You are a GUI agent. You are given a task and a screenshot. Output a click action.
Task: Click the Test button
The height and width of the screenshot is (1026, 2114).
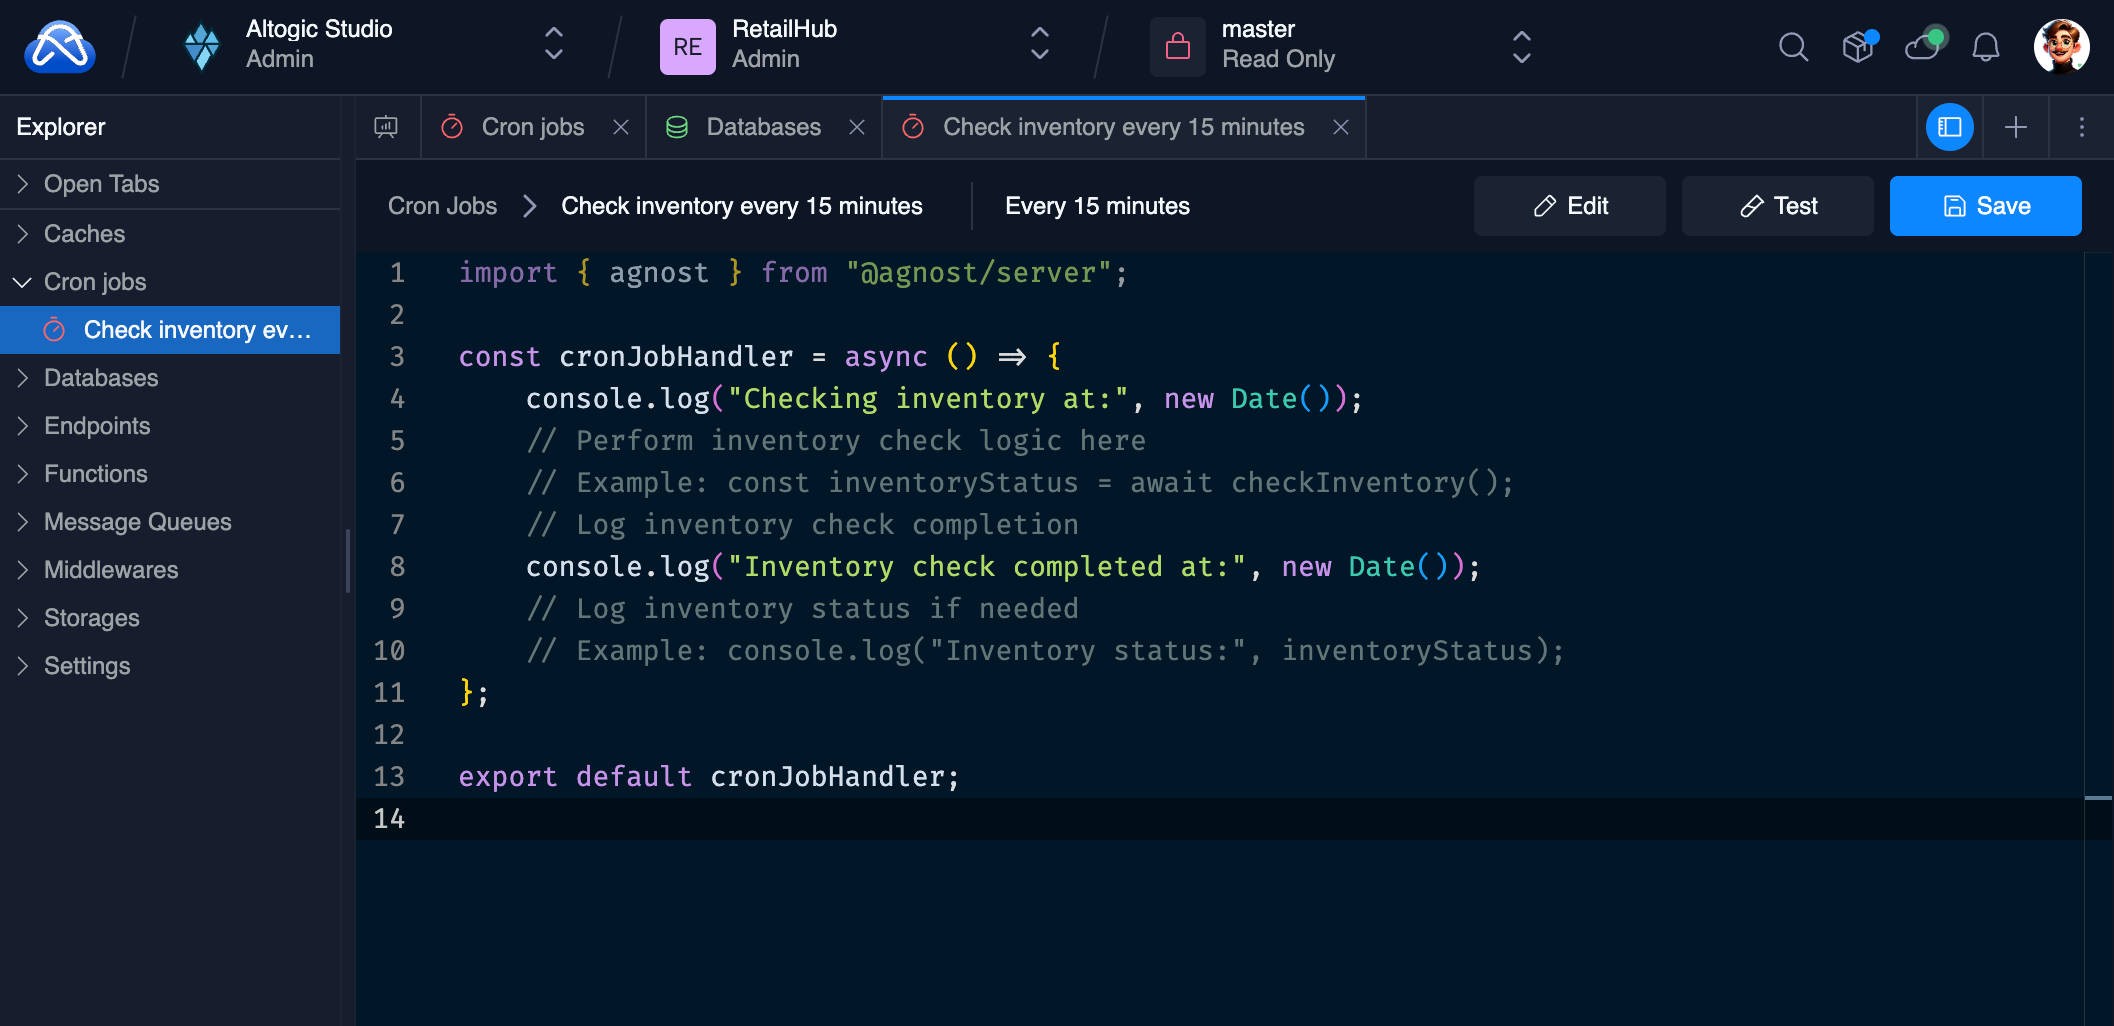point(1777,206)
